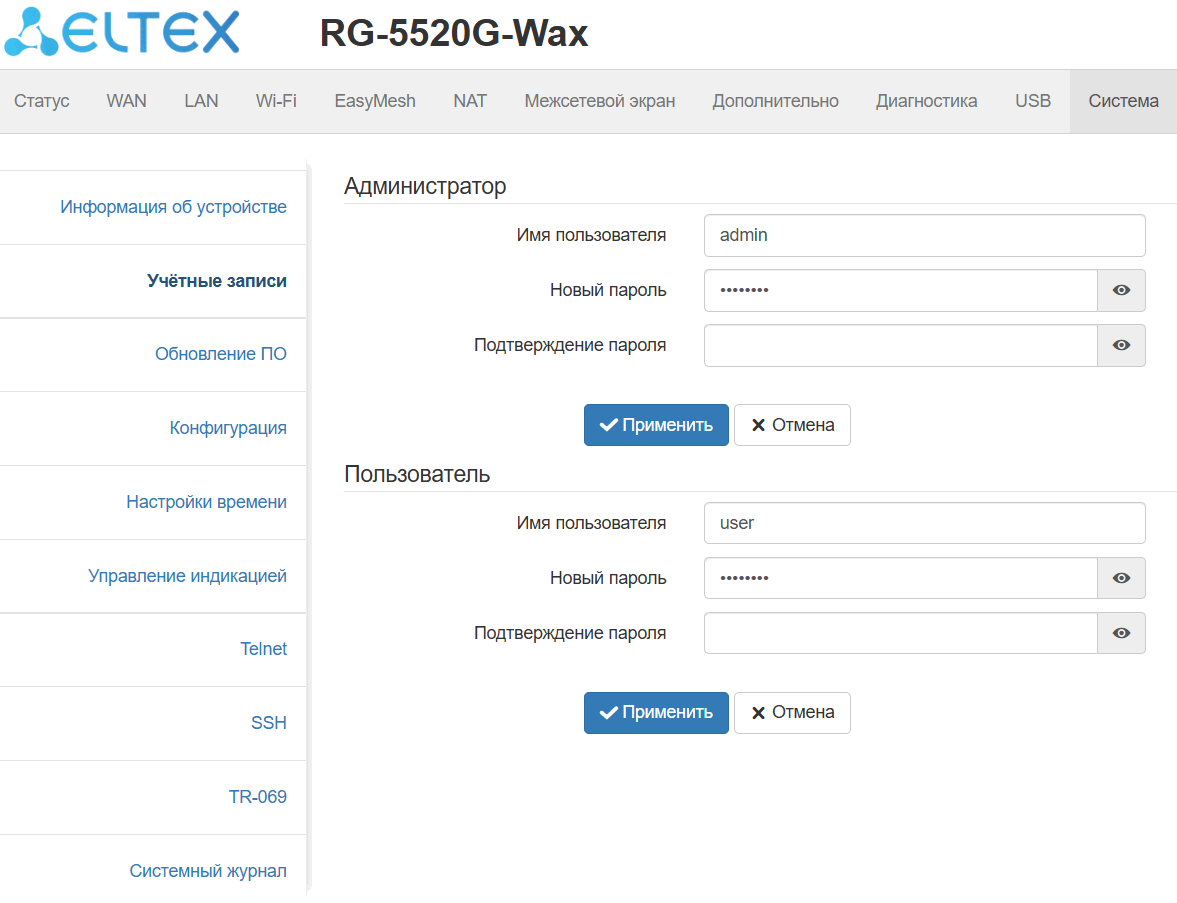Open the EasyMesh tab
This screenshot has width=1177, height=903.
coord(375,101)
